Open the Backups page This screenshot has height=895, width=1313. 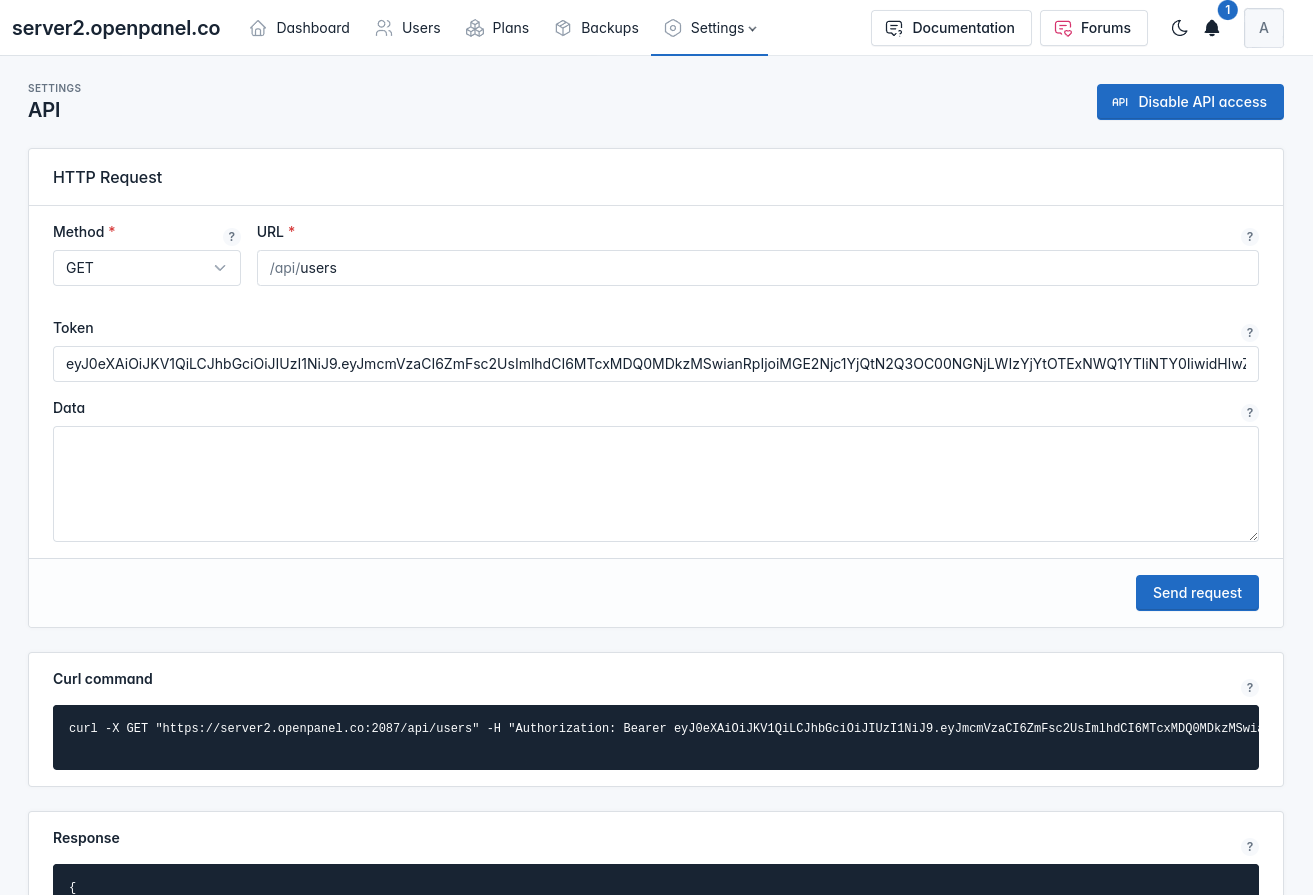[x=597, y=28]
